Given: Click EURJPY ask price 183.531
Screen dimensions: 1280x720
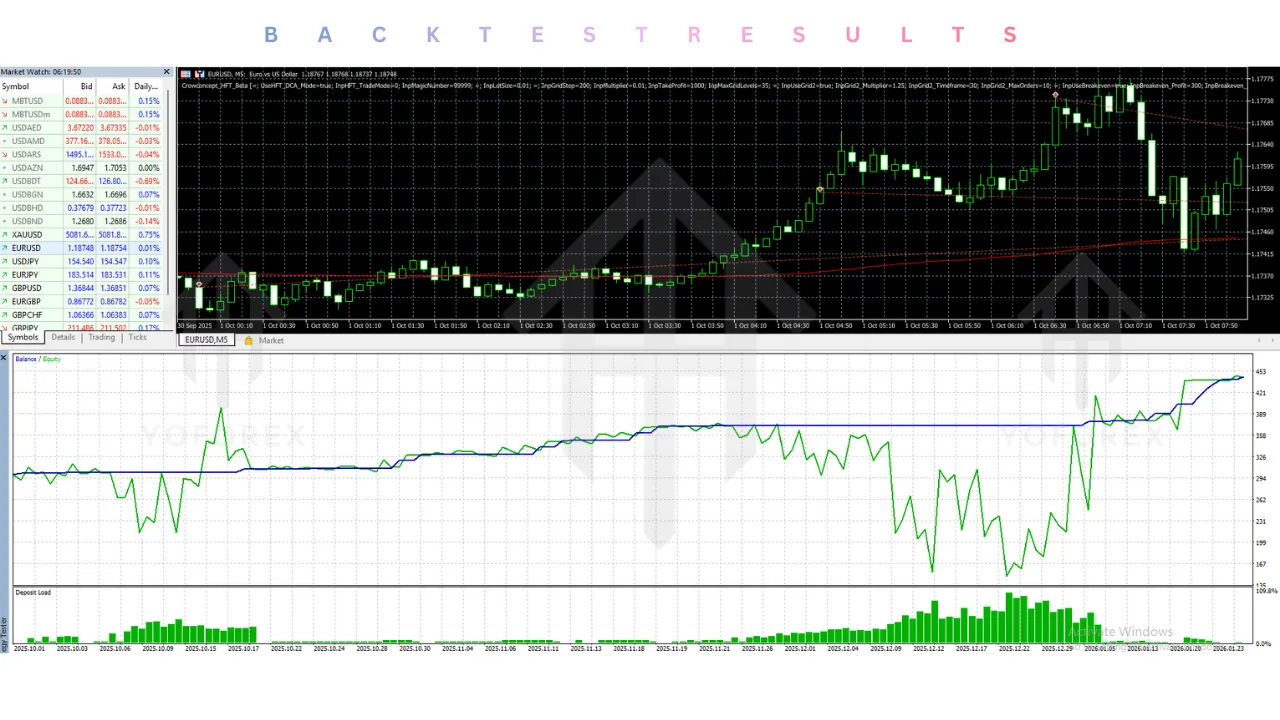Looking at the screenshot, I should coord(113,275).
